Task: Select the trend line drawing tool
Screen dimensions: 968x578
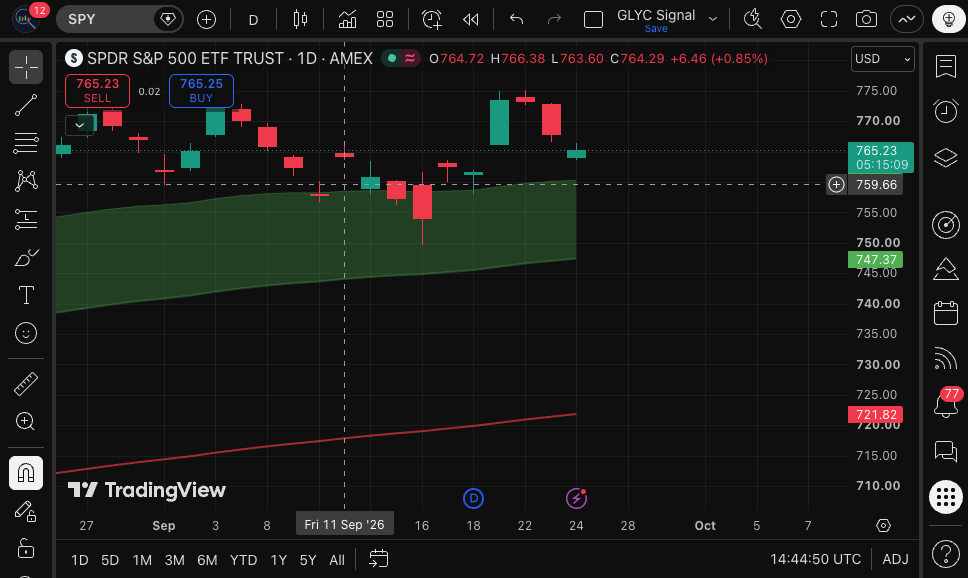Action: pos(26,106)
